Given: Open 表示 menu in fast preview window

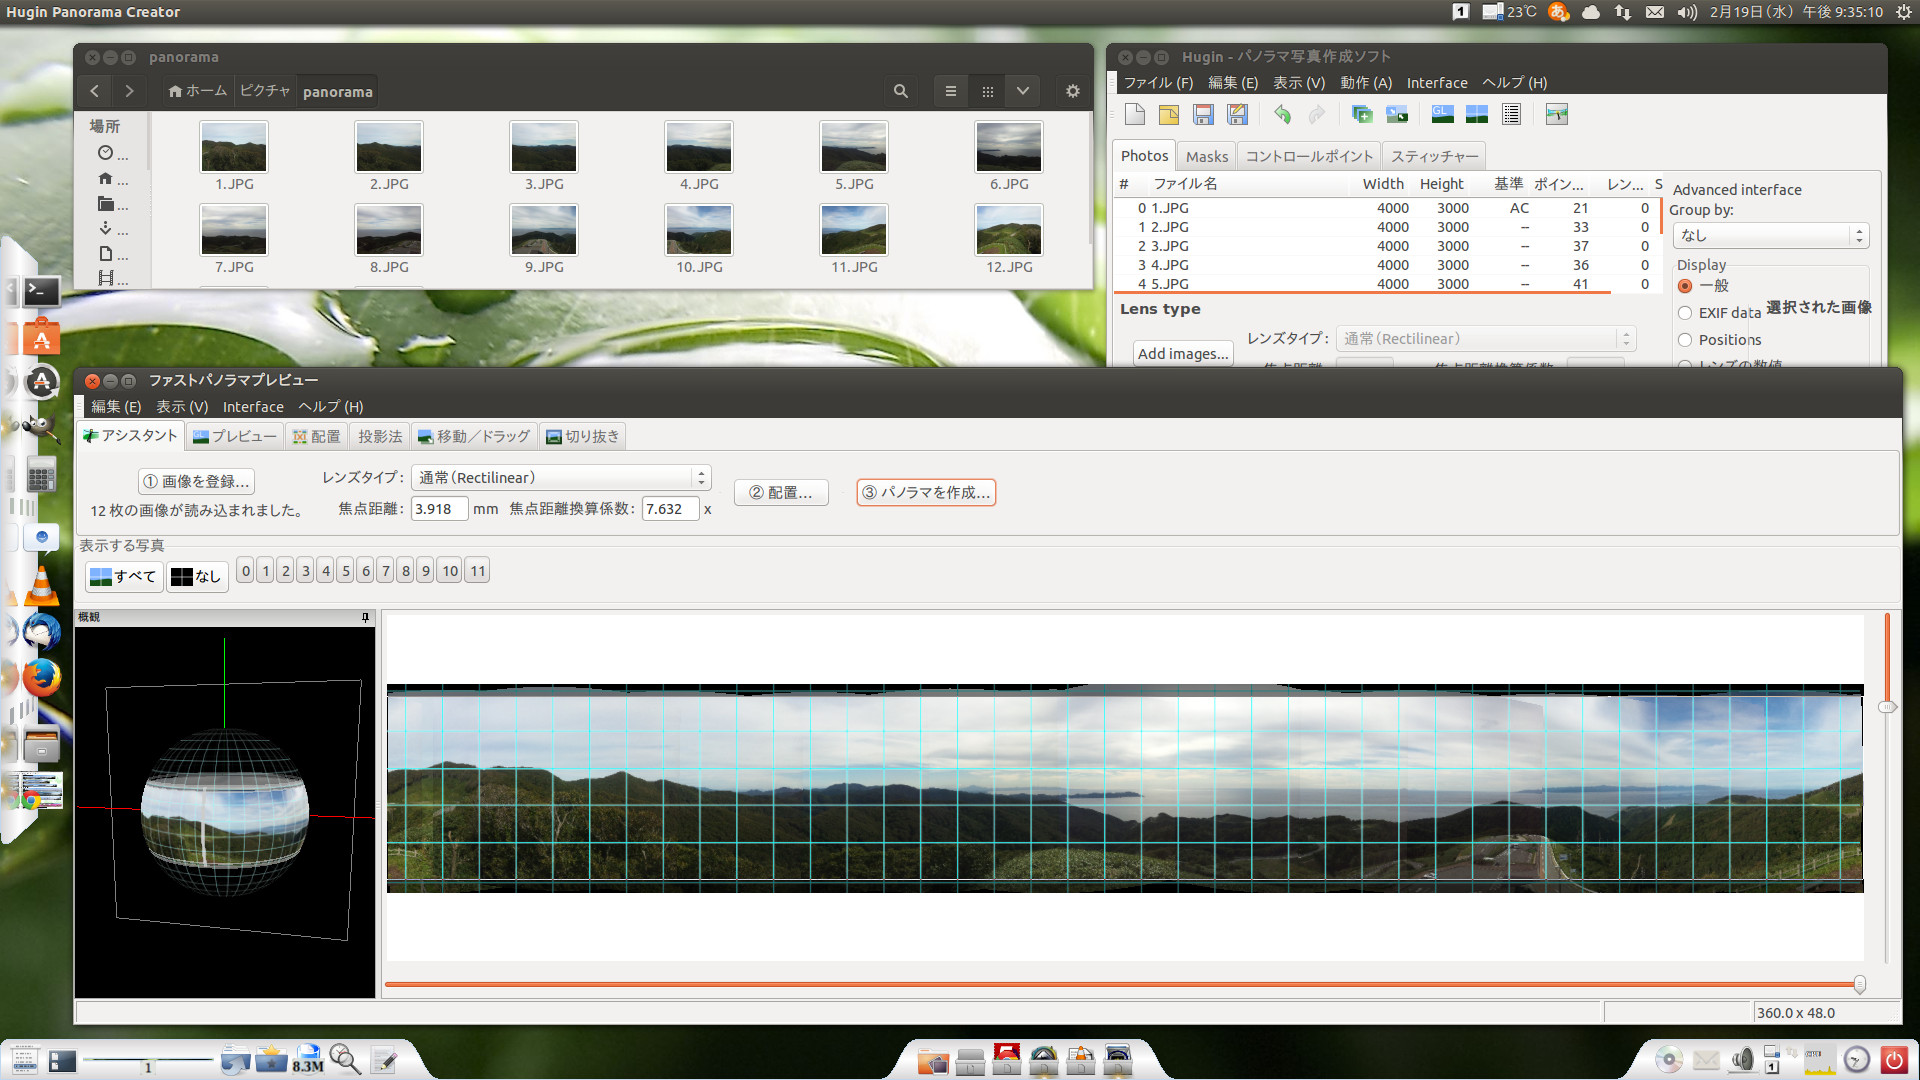Looking at the screenshot, I should pyautogui.click(x=182, y=407).
